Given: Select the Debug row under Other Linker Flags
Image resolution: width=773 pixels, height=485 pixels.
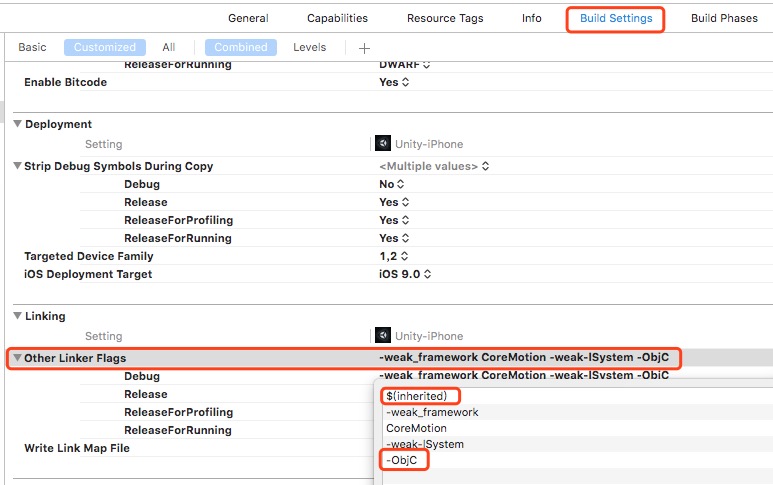Looking at the screenshot, I should [x=142, y=376].
